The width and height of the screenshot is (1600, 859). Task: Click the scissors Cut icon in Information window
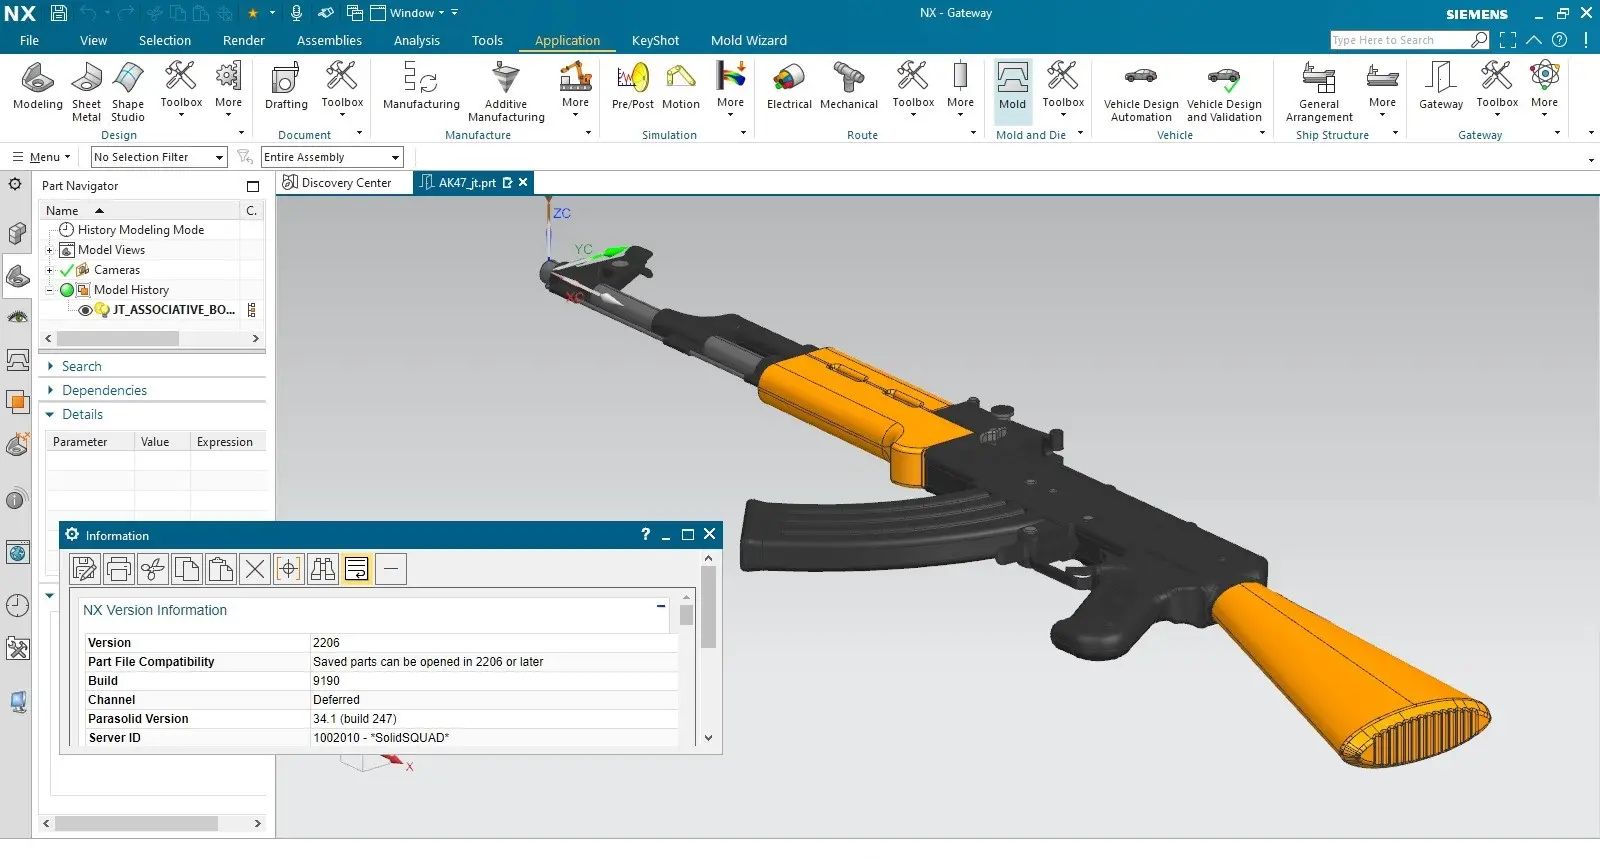[x=153, y=569]
